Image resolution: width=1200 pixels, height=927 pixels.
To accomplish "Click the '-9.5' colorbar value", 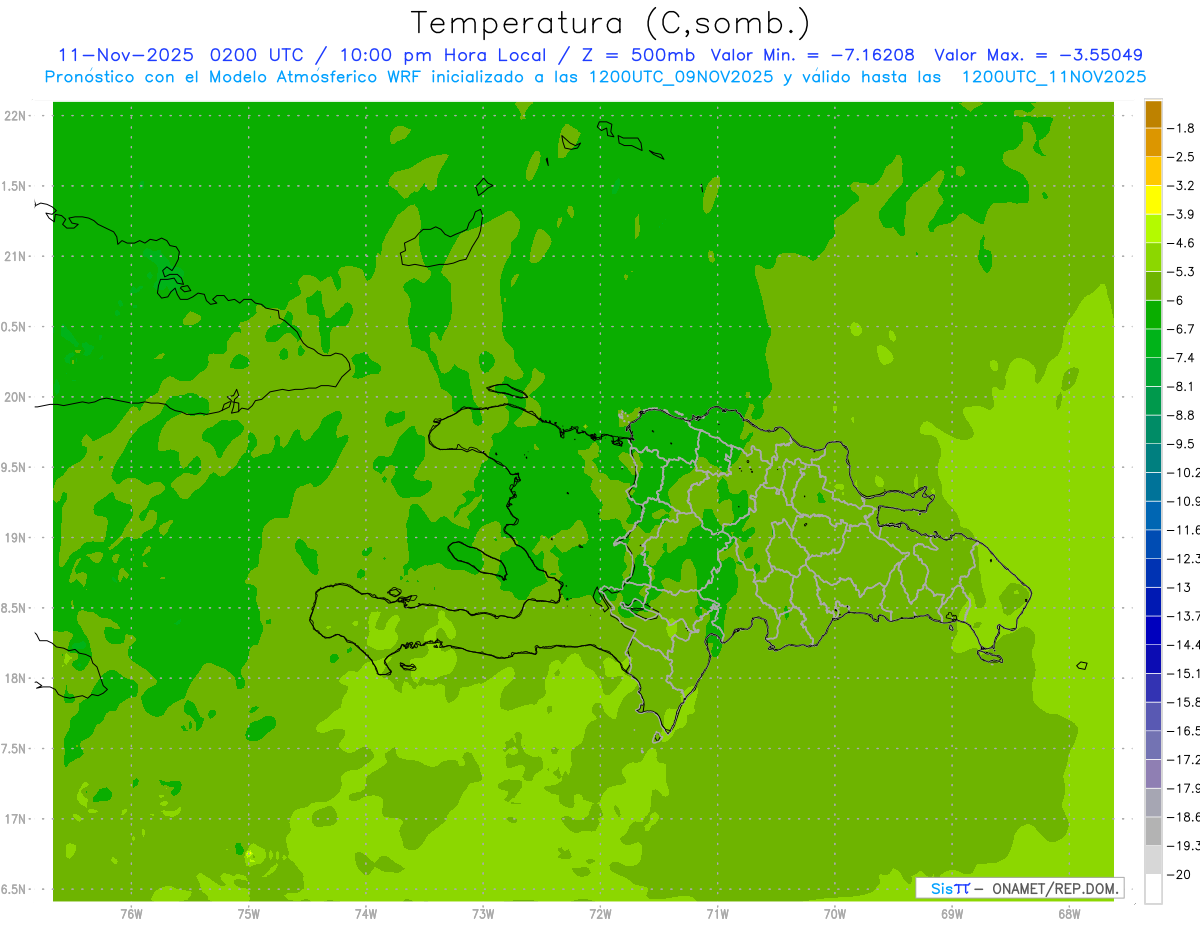I will point(1182,444).
